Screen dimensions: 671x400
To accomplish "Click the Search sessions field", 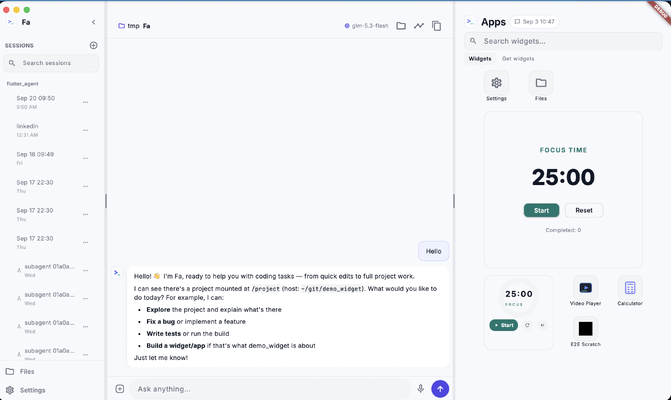I will pyautogui.click(x=51, y=63).
